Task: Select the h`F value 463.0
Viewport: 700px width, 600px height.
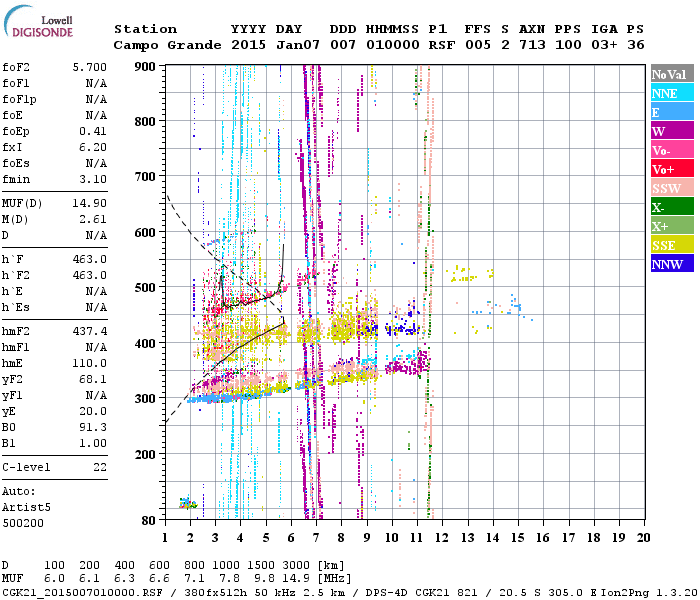Action: click(89, 259)
